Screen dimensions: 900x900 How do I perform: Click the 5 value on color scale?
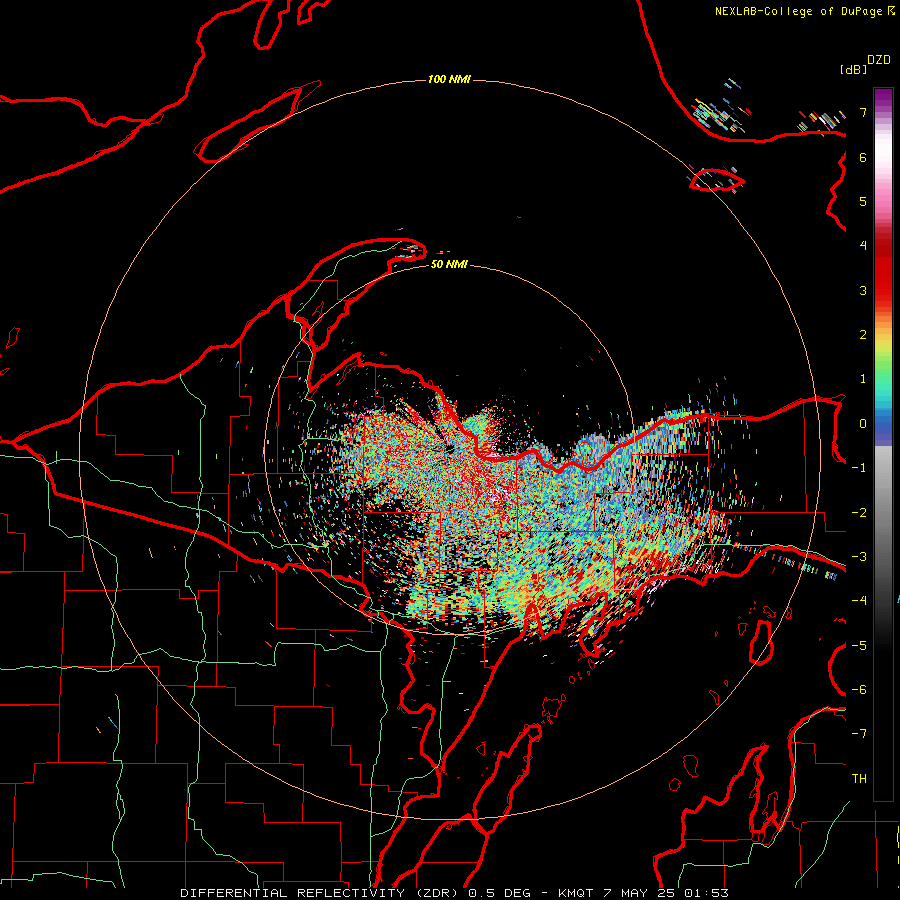(x=863, y=201)
